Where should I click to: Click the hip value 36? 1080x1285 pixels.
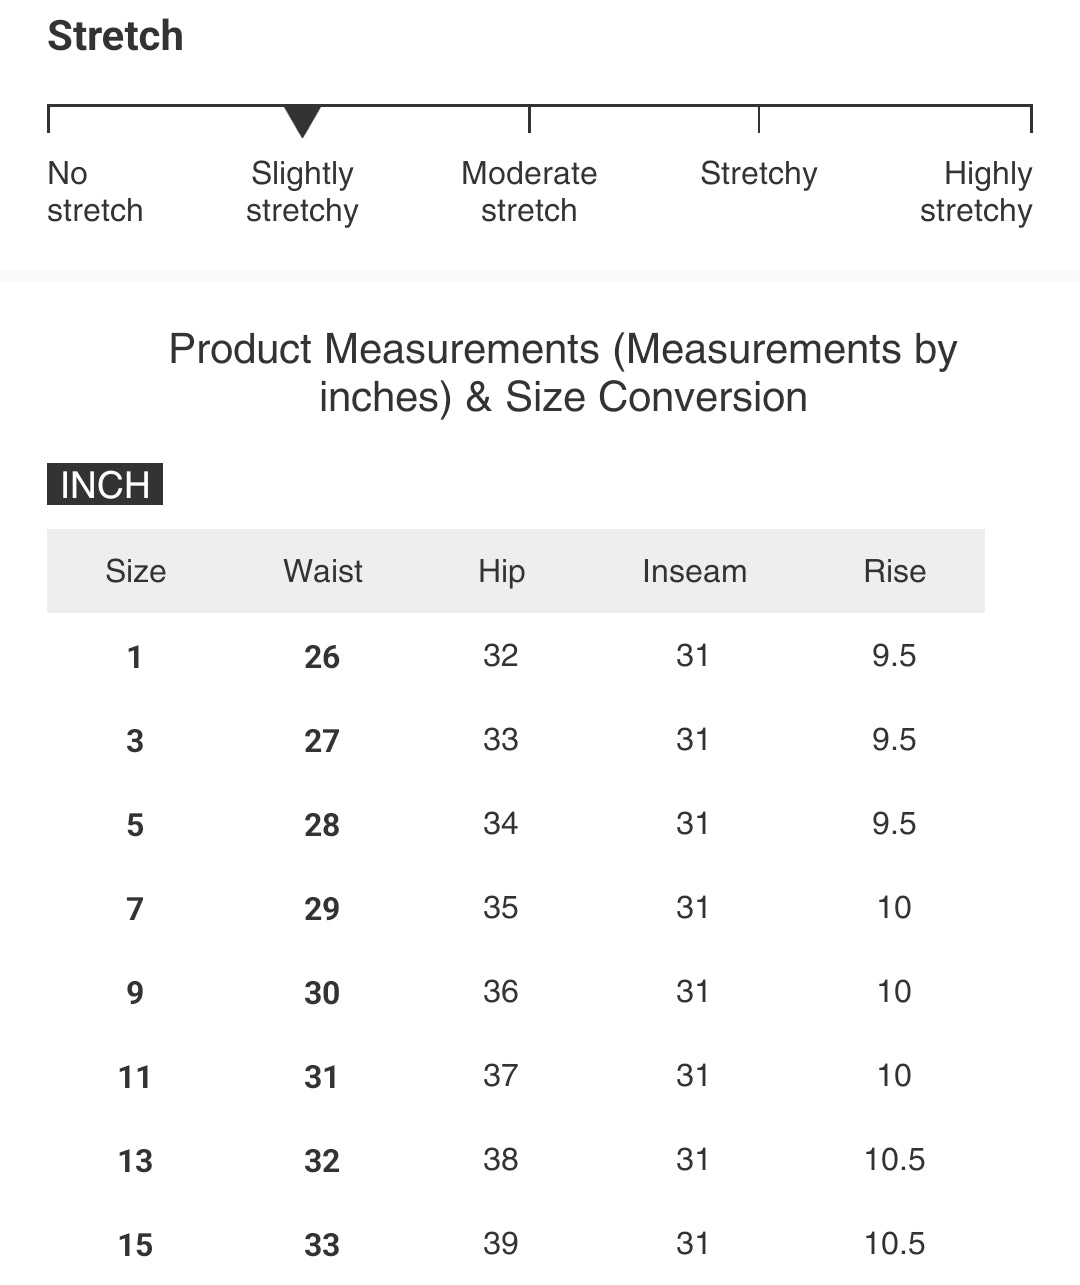coord(500,992)
